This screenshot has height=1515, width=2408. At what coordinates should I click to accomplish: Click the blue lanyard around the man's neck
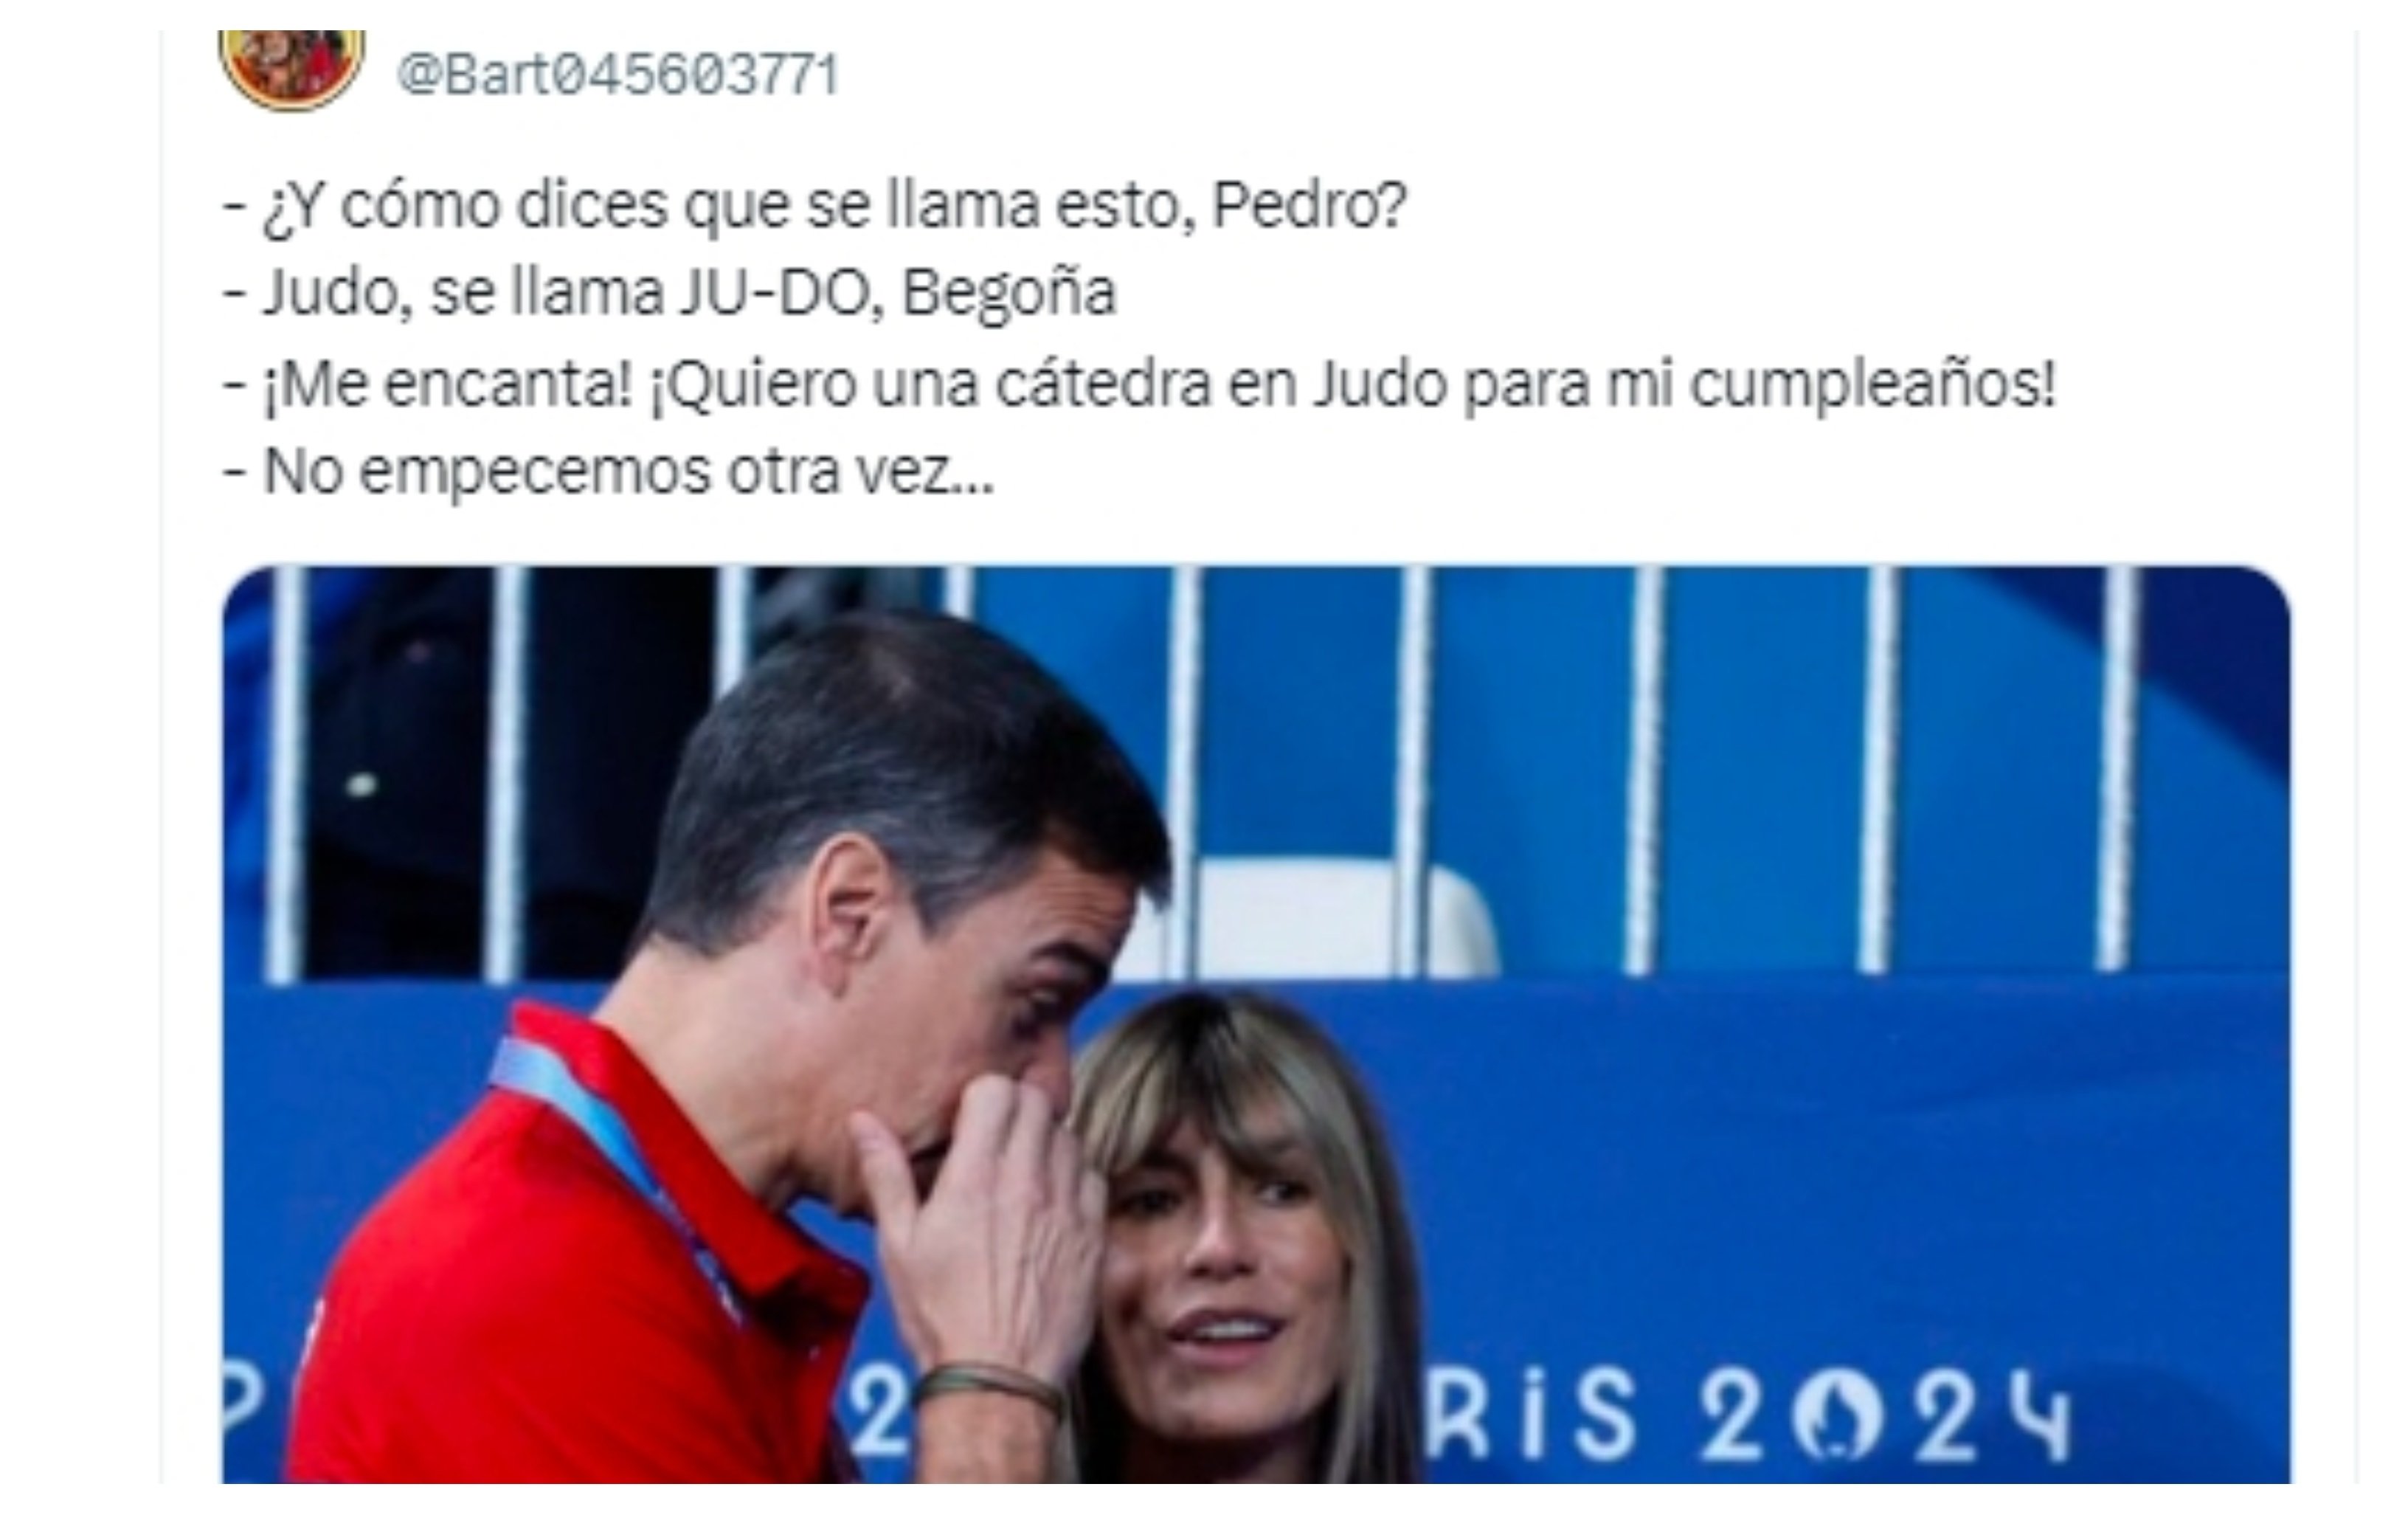point(610,1170)
